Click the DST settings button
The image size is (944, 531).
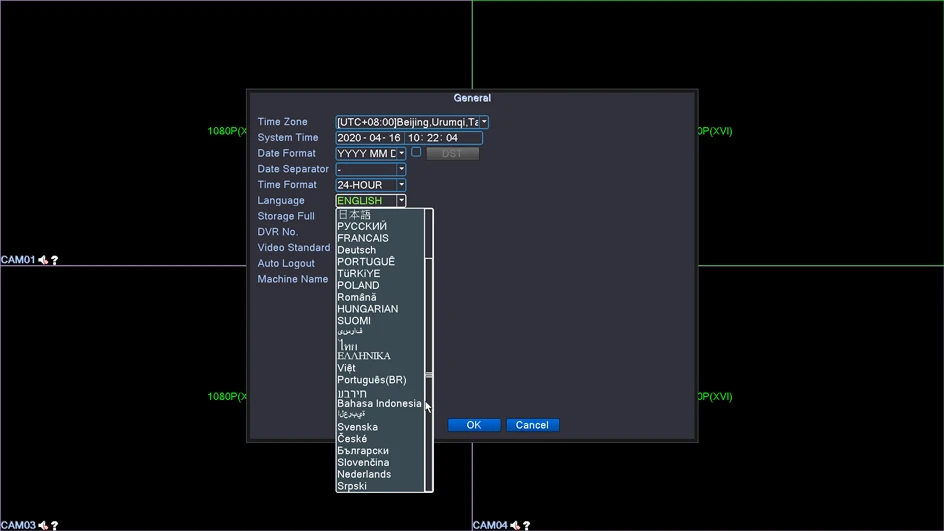452,154
